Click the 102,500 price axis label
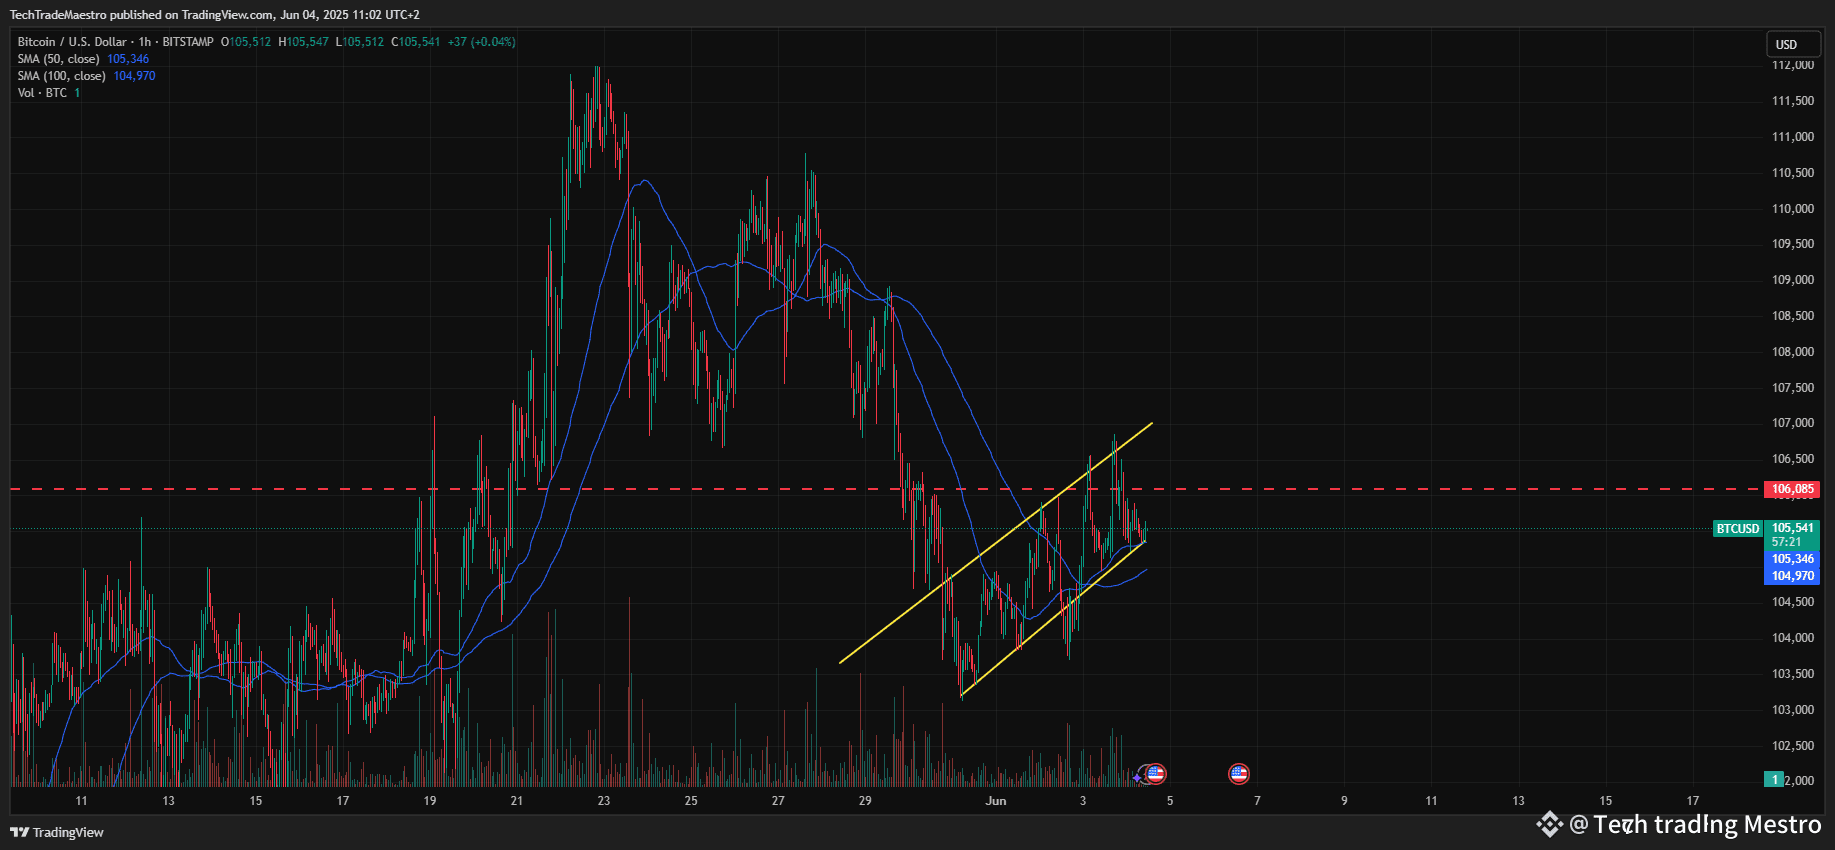The image size is (1835, 850). (x=1793, y=746)
